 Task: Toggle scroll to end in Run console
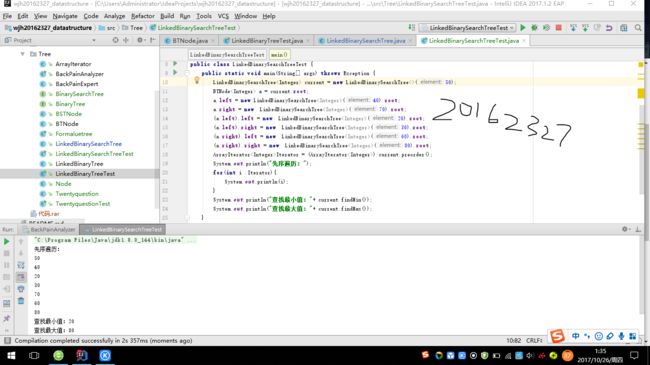pyautogui.click(x=21, y=277)
